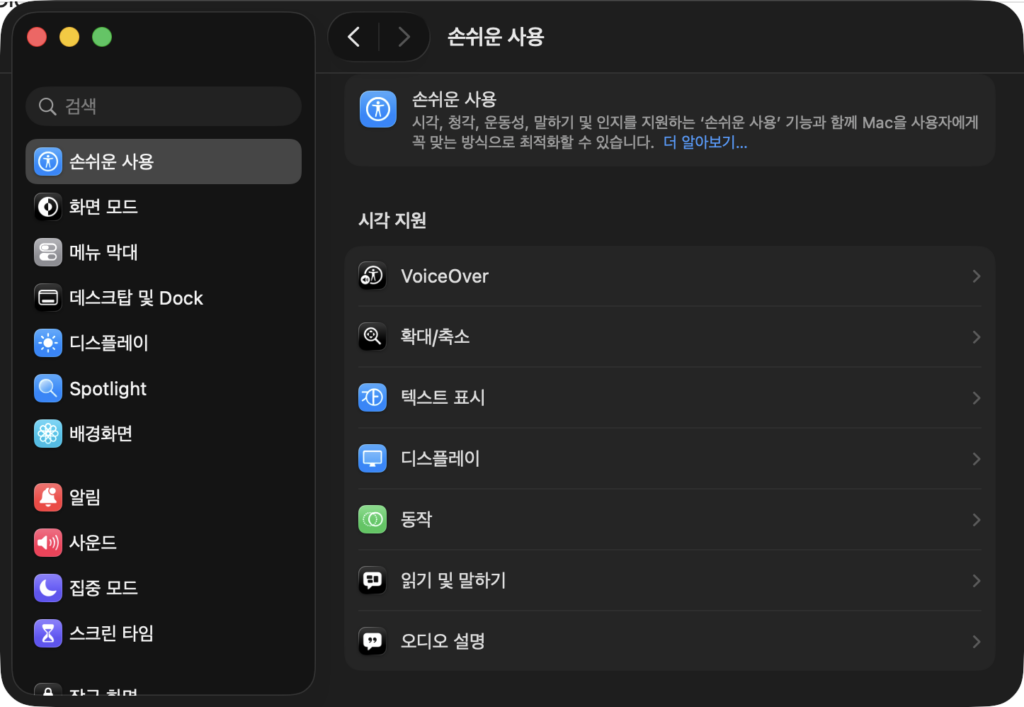Click the sidebar 디스플레이 sun icon

pyautogui.click(x=48, y=343)
